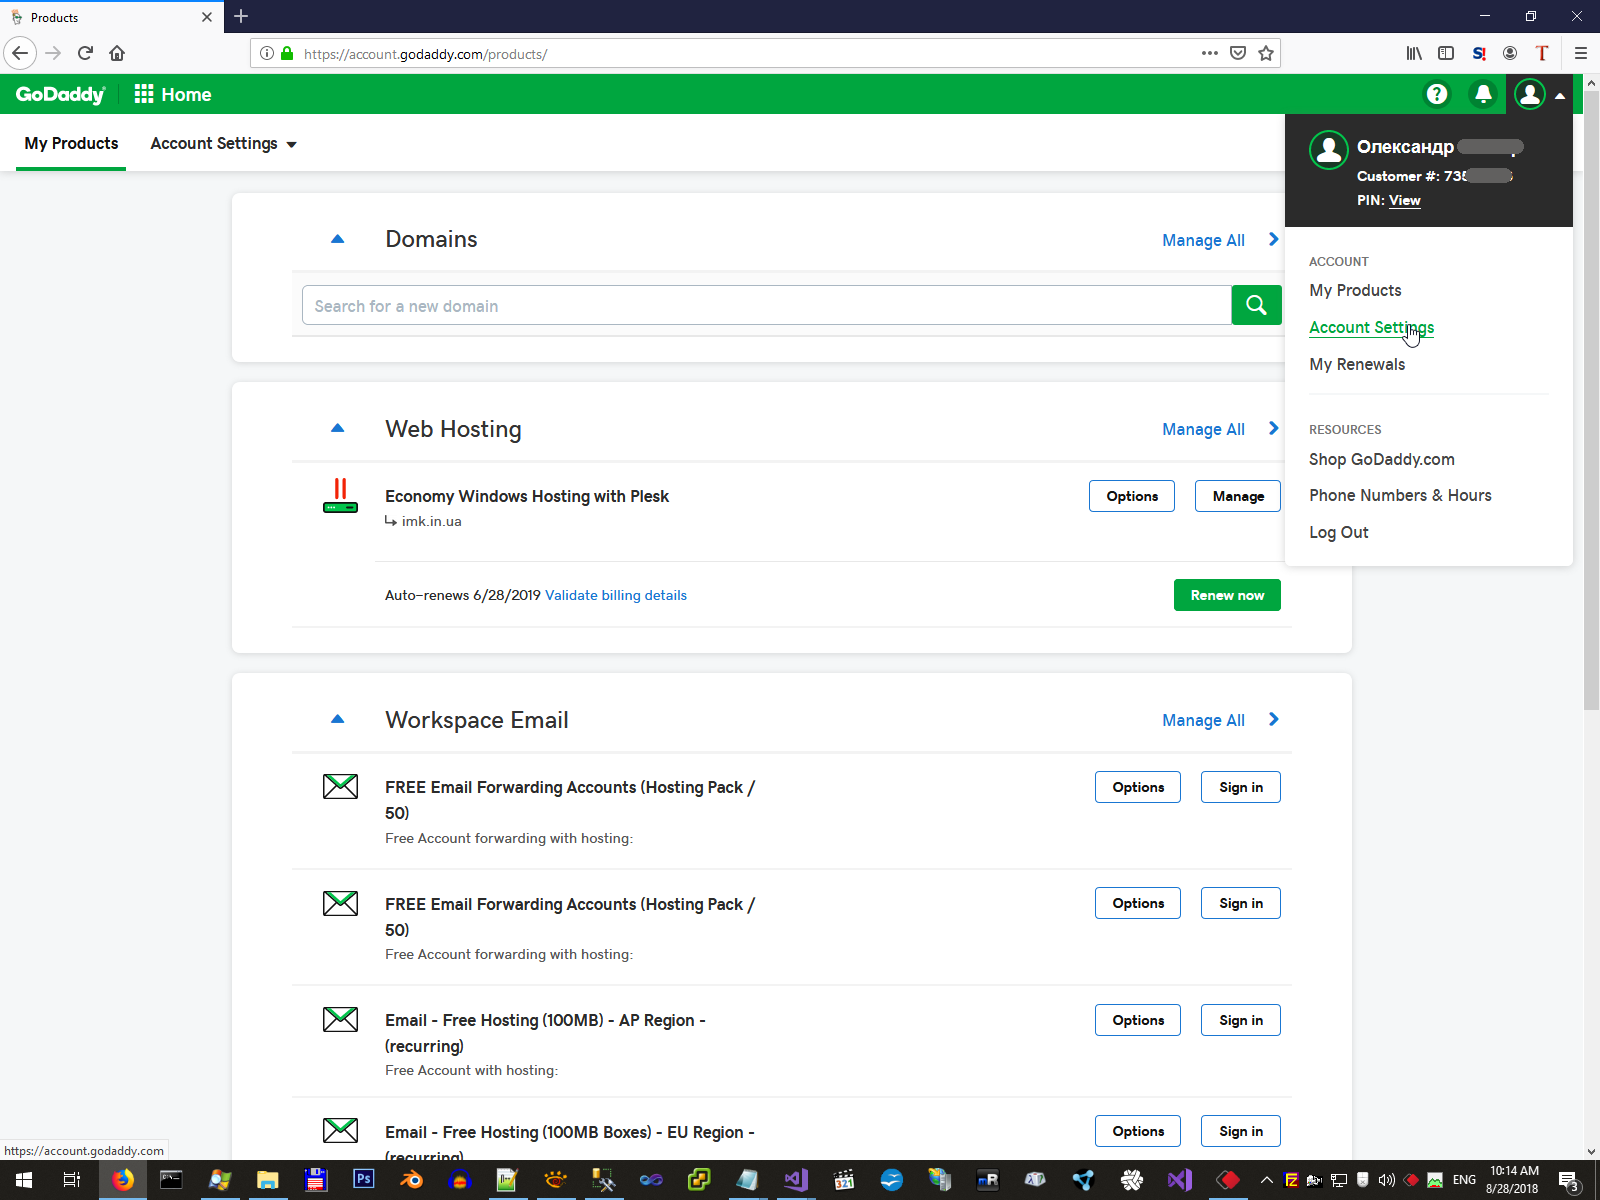Select the Products browser tab
The width and height of the screenshot is (1600, 1200).
[110, 17]
